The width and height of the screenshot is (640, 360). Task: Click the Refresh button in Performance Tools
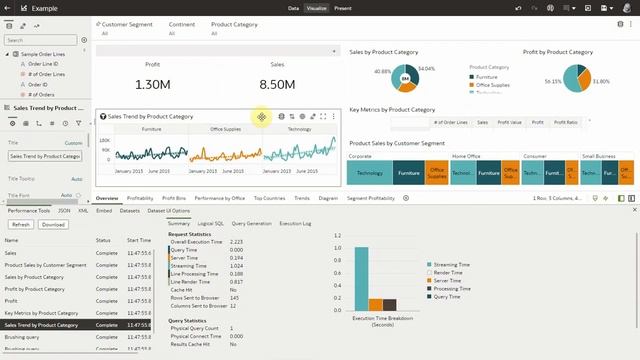21,224
